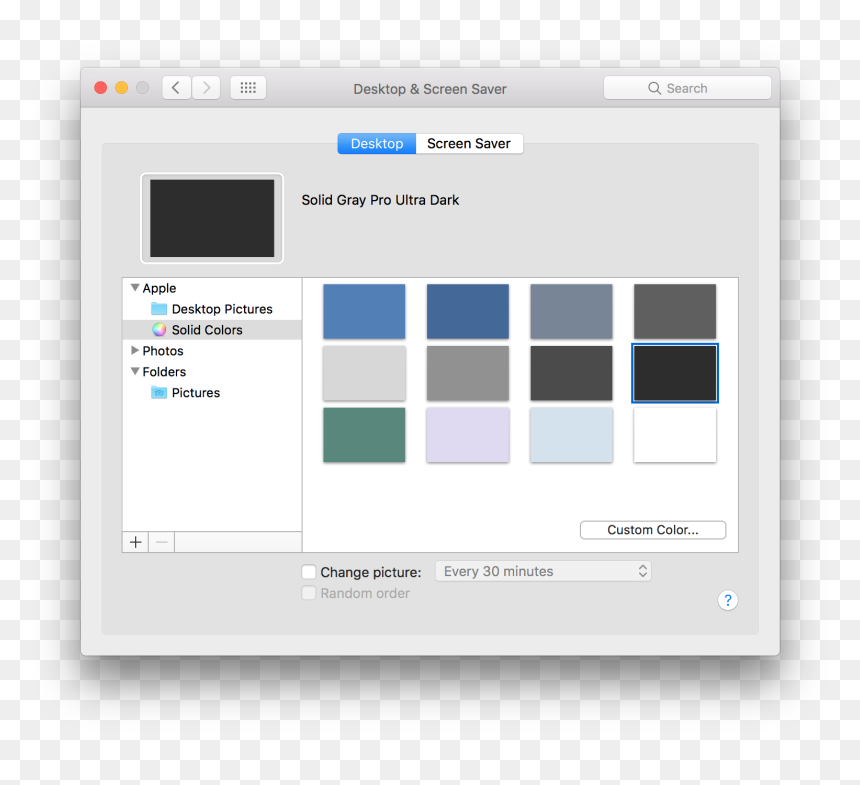Expand the Photos disclosure triangle
The height and width of the screenshot is (785, 860).
point(135,350)
